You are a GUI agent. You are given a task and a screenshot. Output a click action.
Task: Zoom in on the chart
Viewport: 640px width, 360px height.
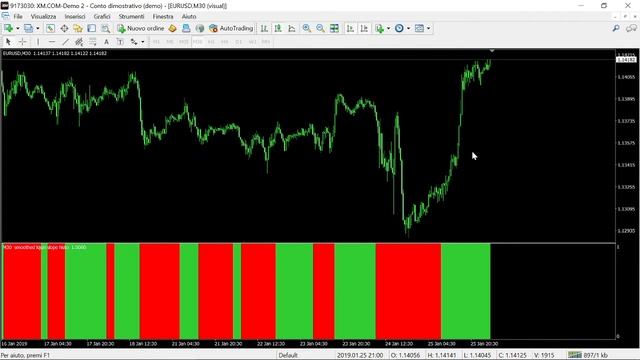coord(307,28)
